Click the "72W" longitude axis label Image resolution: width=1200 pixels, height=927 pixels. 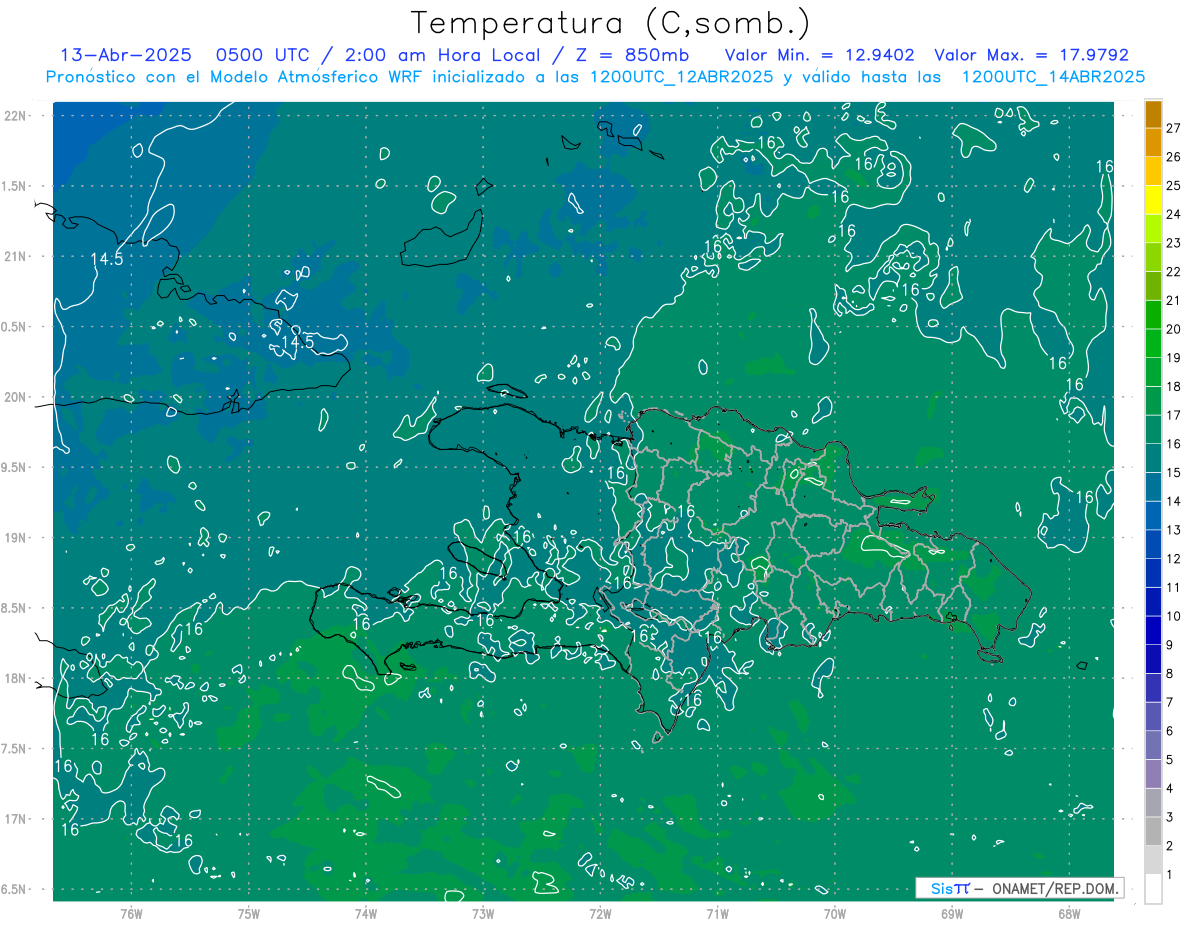600,914
